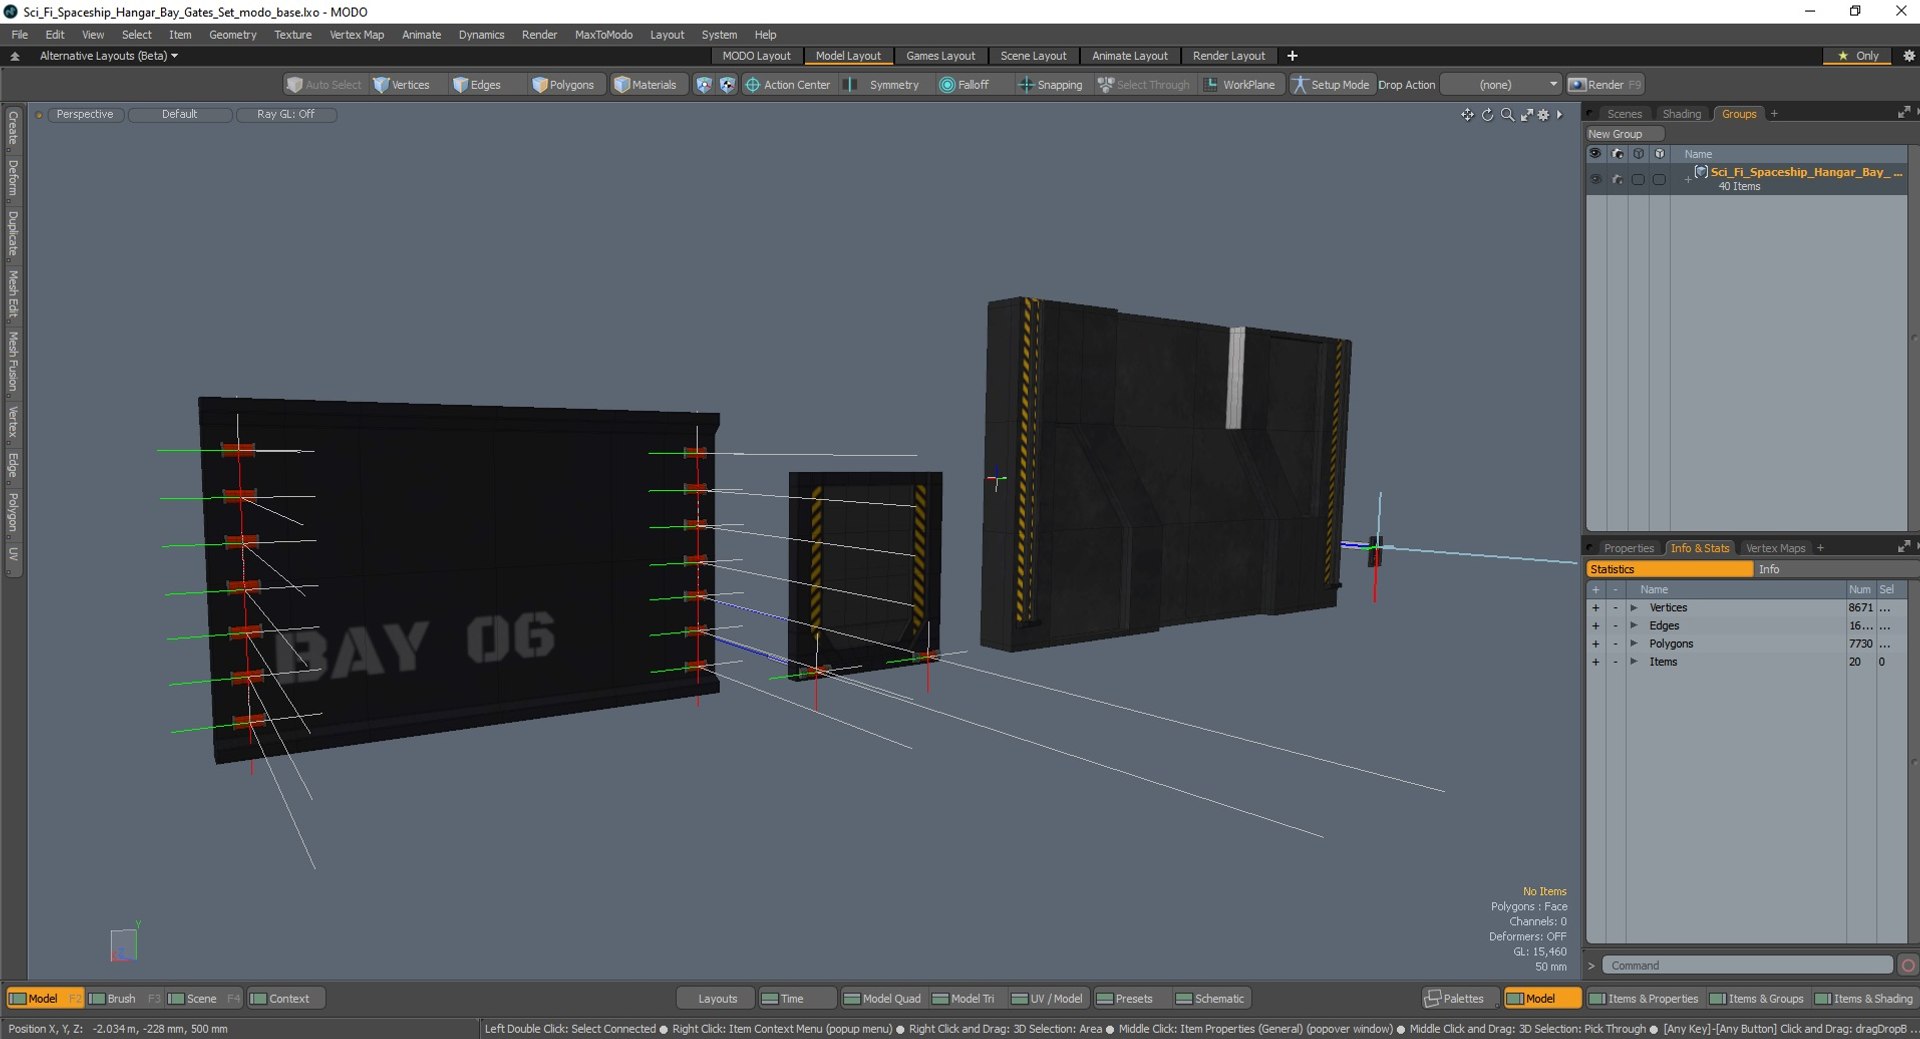The image size is (1920, 1039).
Task: Open the vertical Mesh Edit sidebar tab
Action: pyautogui.click(x=13, y=293)
